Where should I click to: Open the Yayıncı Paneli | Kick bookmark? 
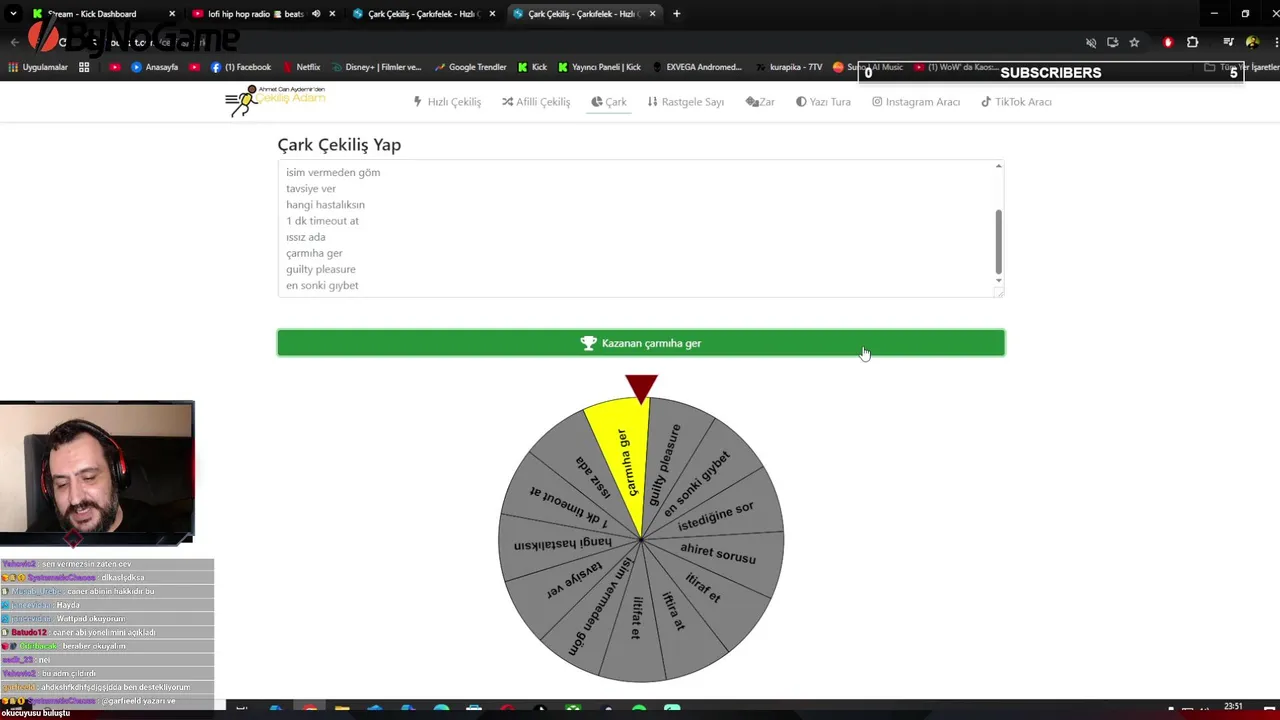click(600, 67)
